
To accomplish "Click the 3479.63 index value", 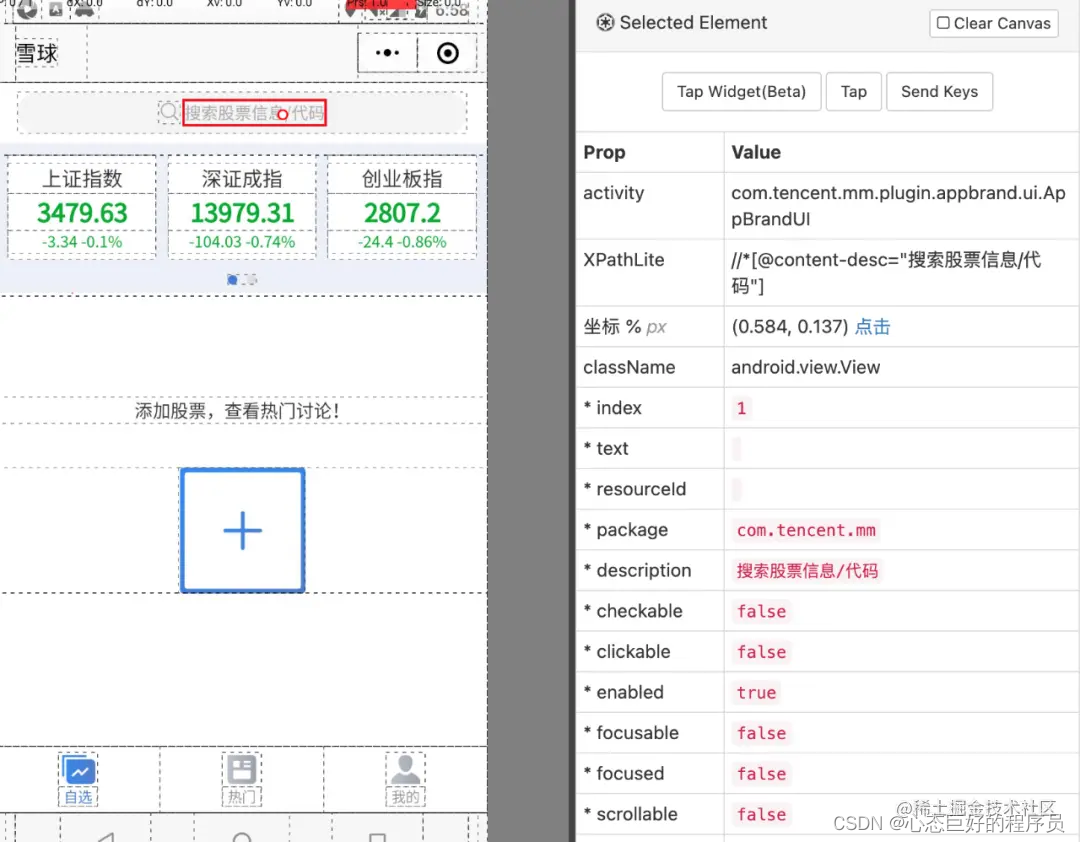I will (x=82, y=213).
